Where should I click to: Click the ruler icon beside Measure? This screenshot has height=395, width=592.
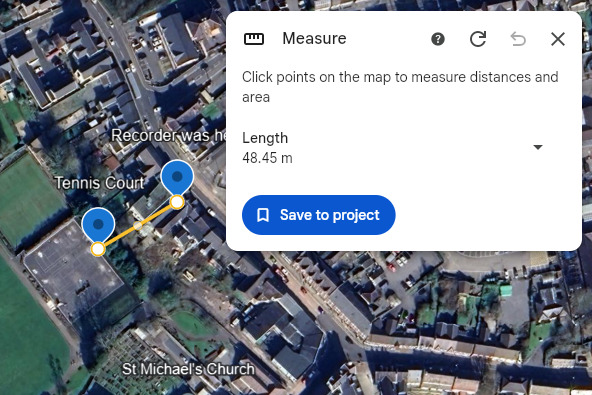254,39
